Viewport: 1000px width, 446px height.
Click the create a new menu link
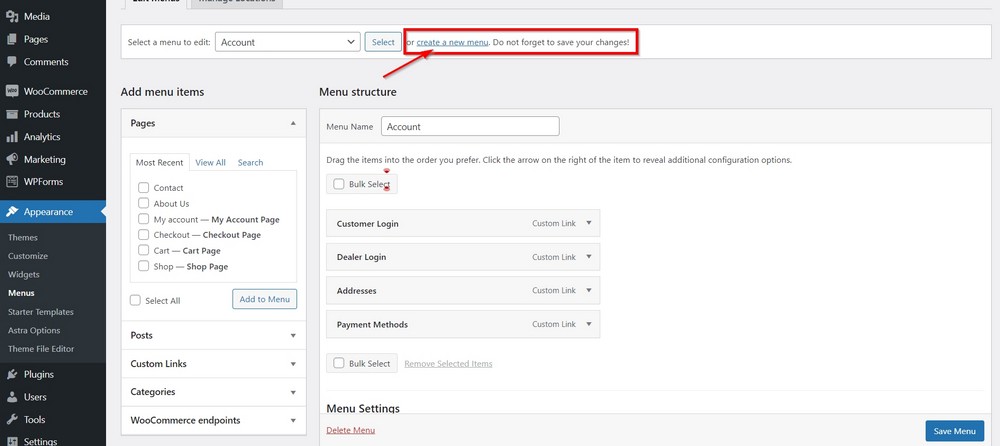[x=453, y=42]
